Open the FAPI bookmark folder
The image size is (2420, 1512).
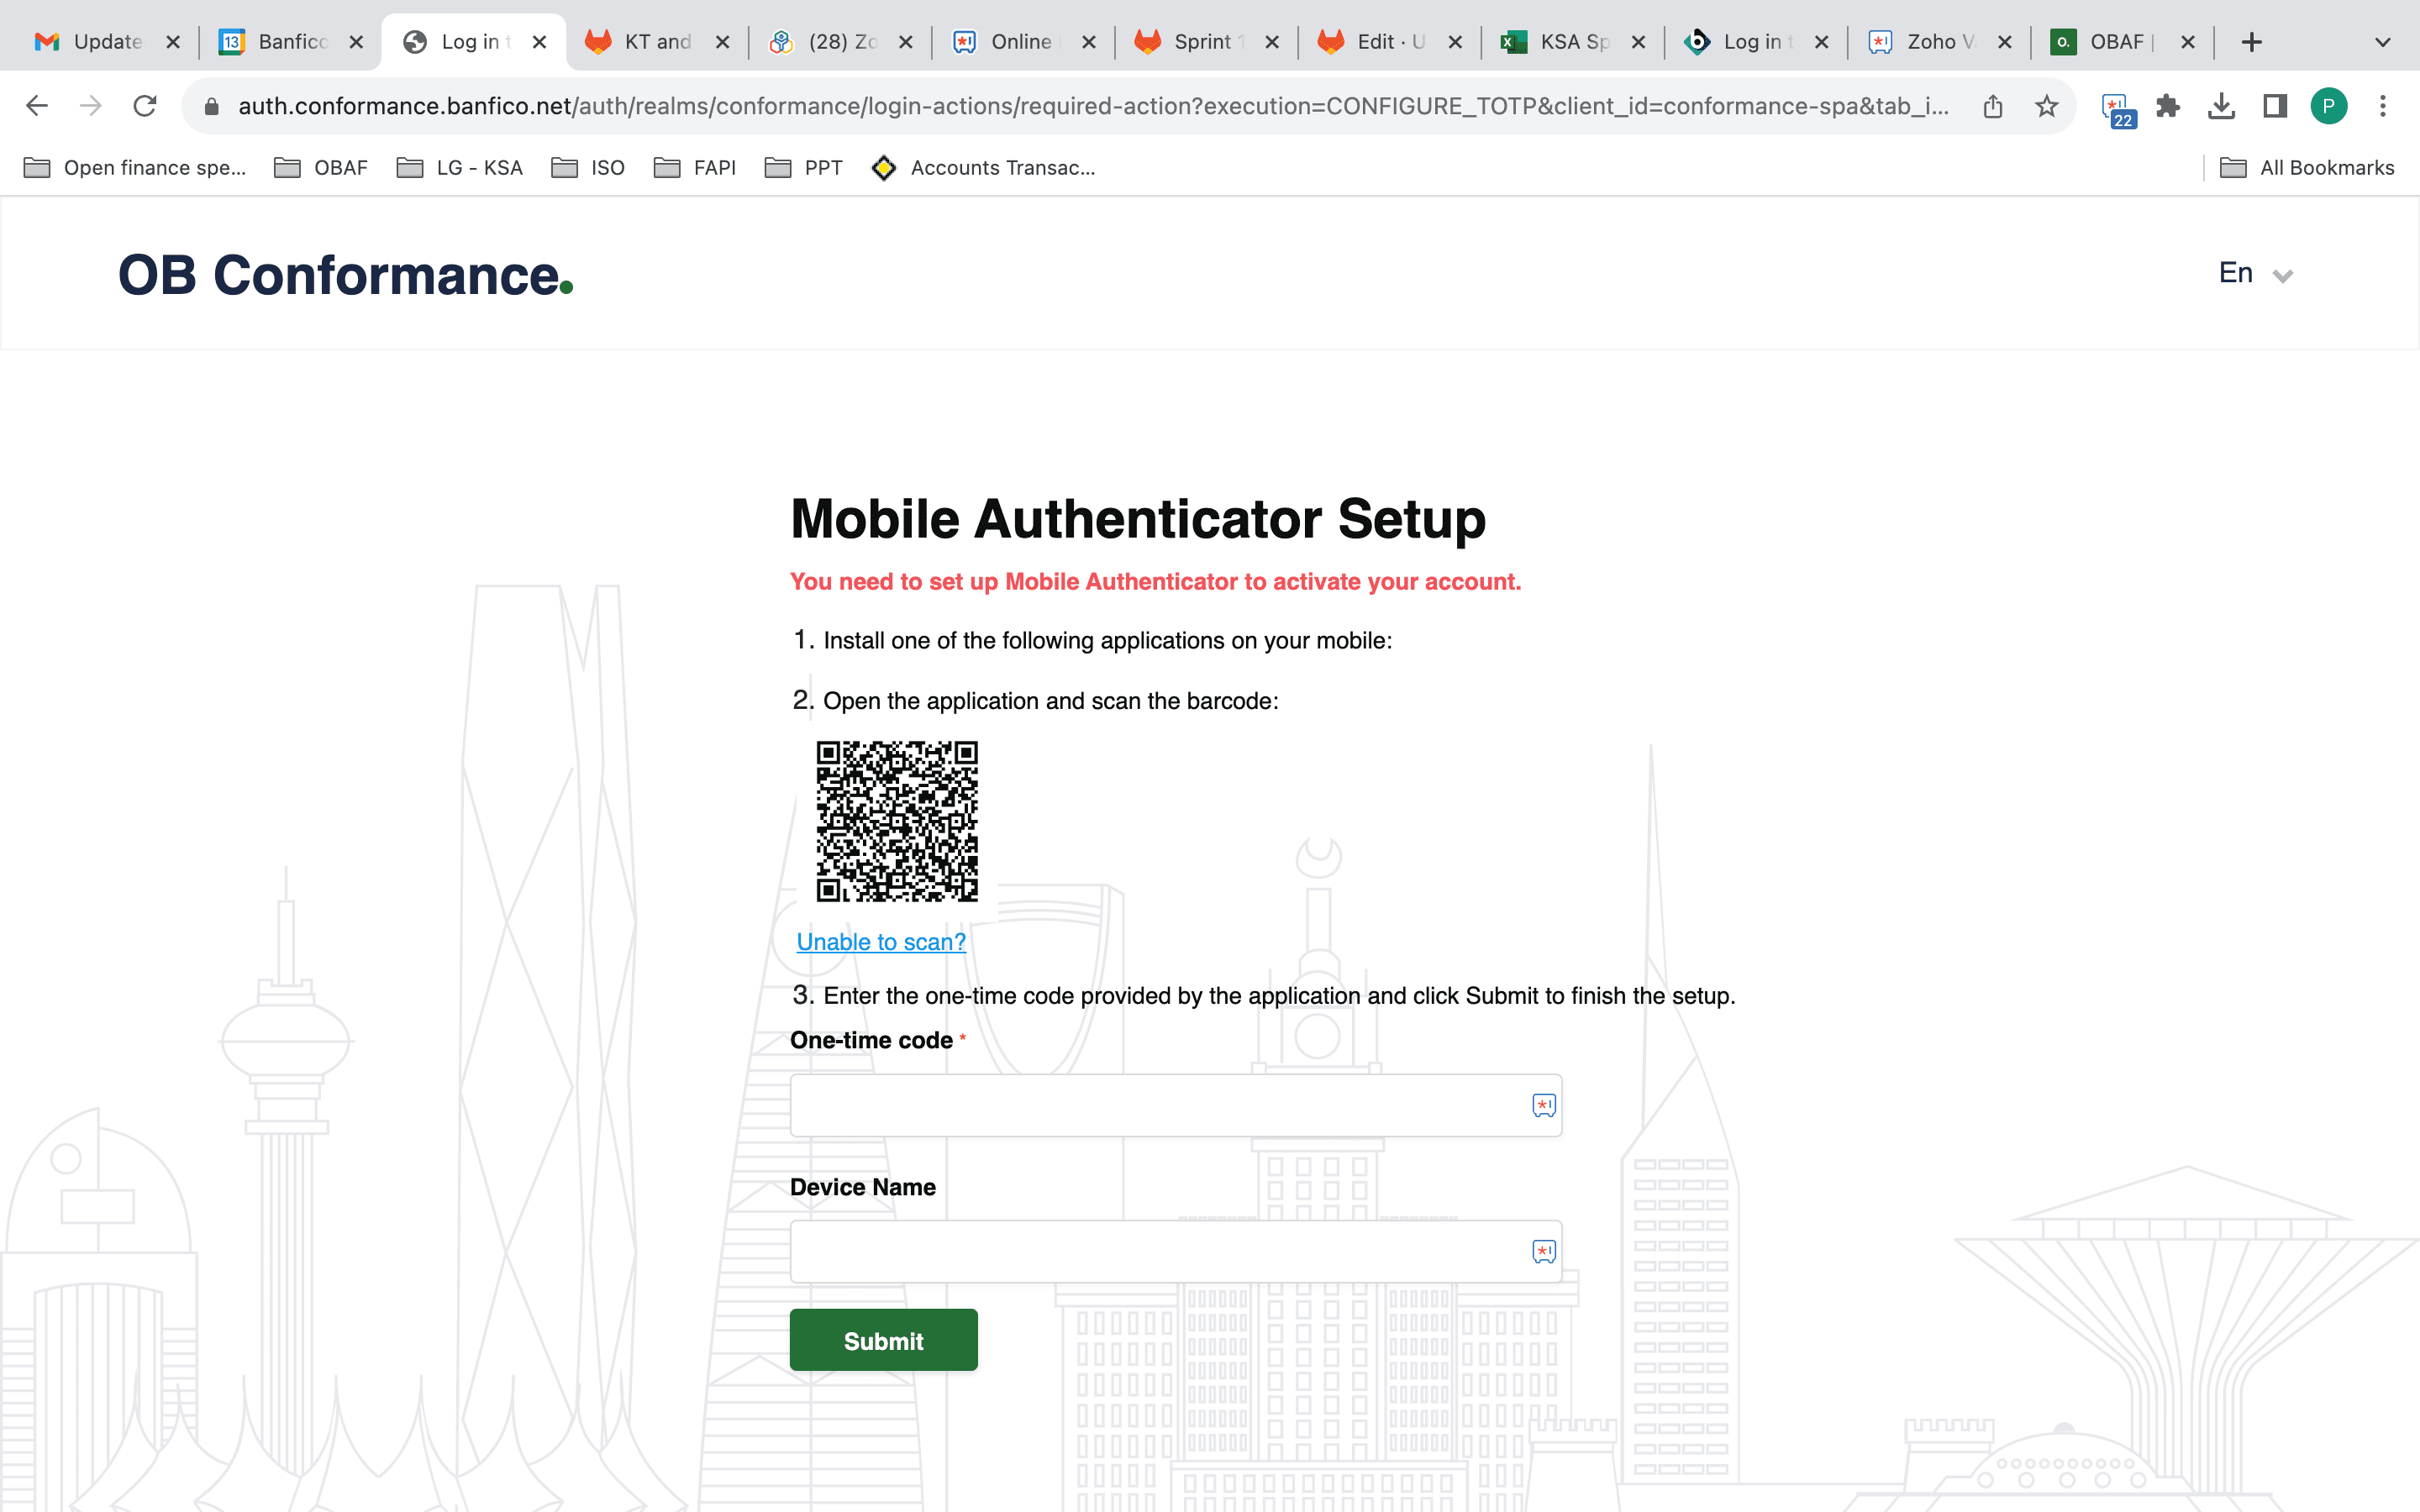[695, 168]
